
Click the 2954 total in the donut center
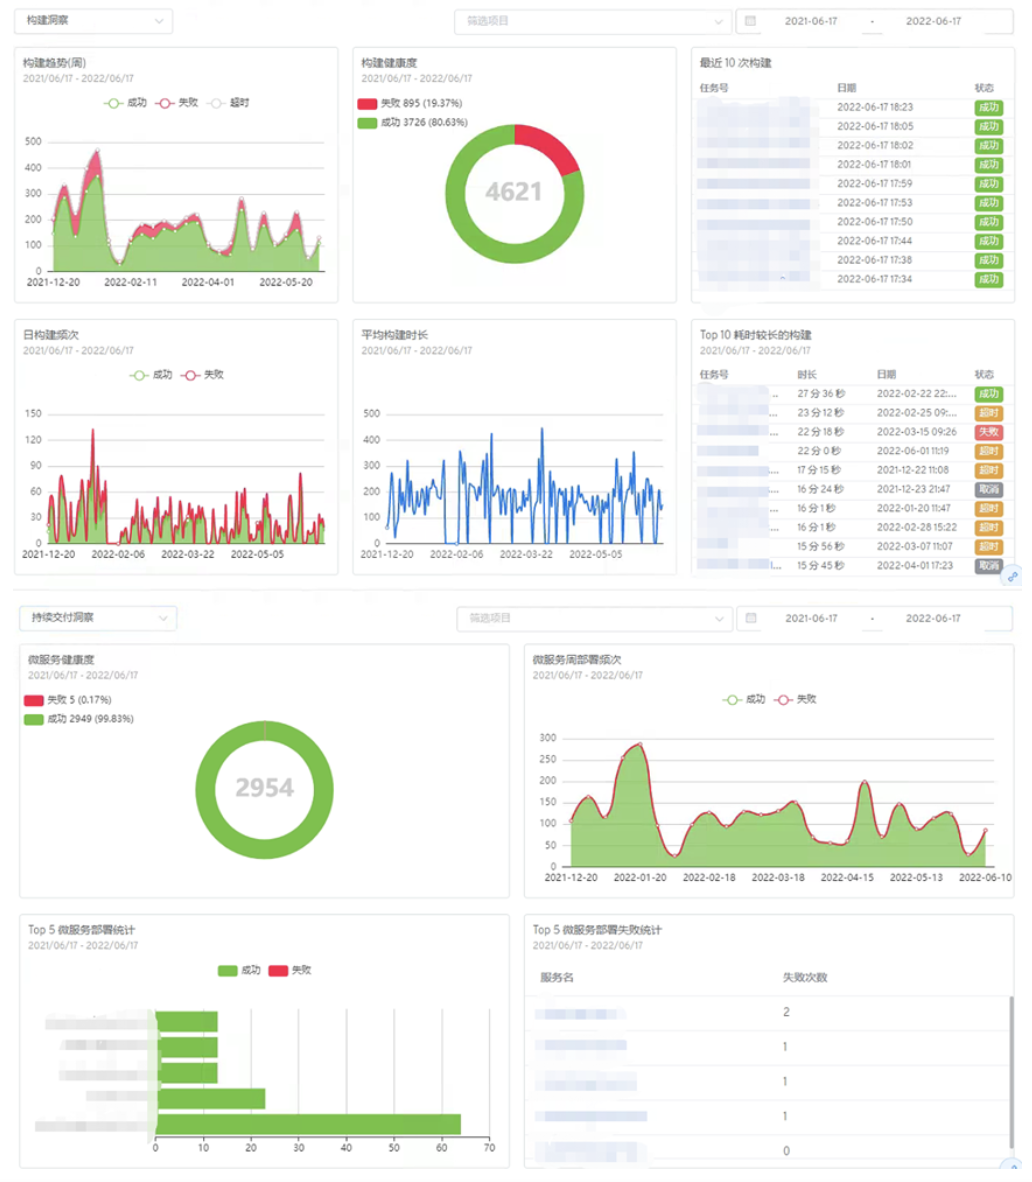[x=265, y=788]
